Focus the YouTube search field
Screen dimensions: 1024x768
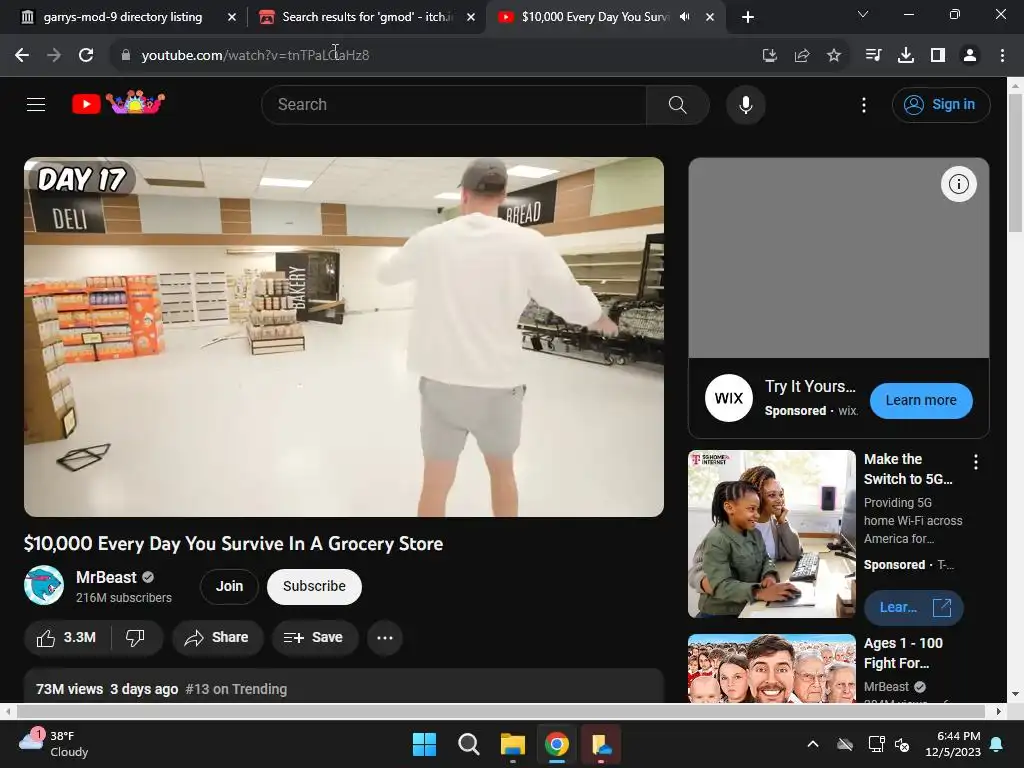pos(454,104)
